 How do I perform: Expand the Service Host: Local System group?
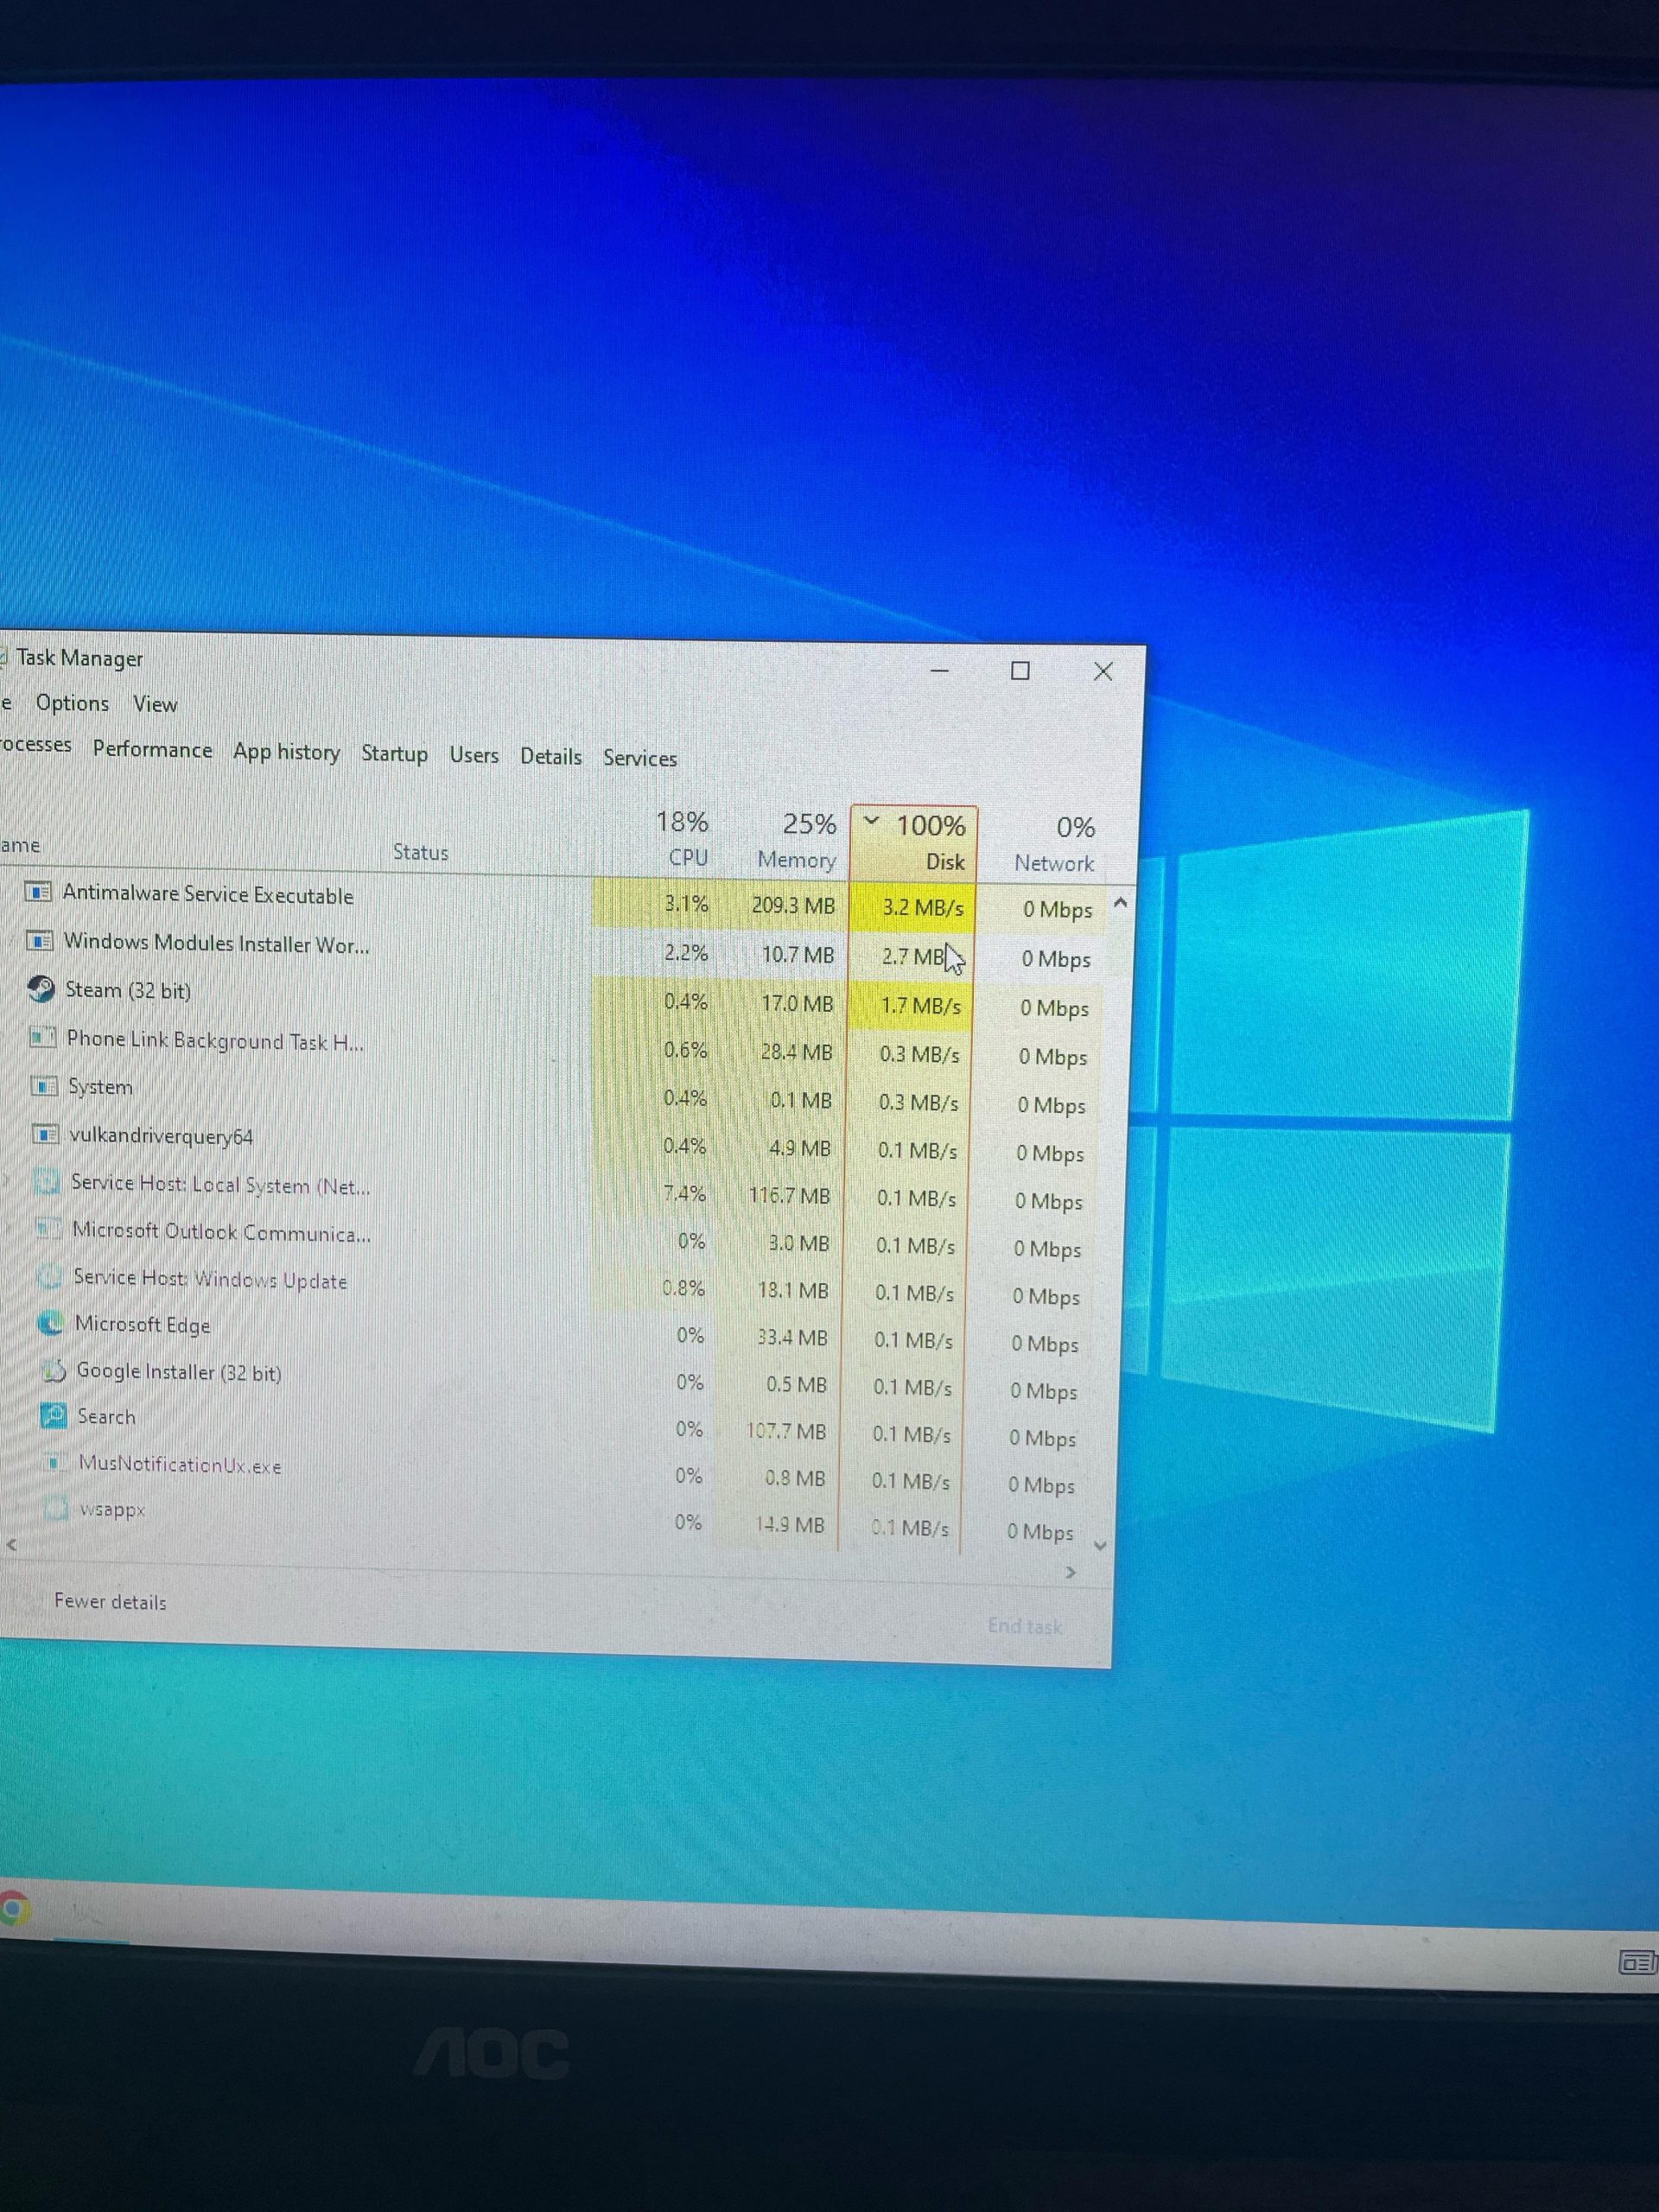[x=8, y=1182]
